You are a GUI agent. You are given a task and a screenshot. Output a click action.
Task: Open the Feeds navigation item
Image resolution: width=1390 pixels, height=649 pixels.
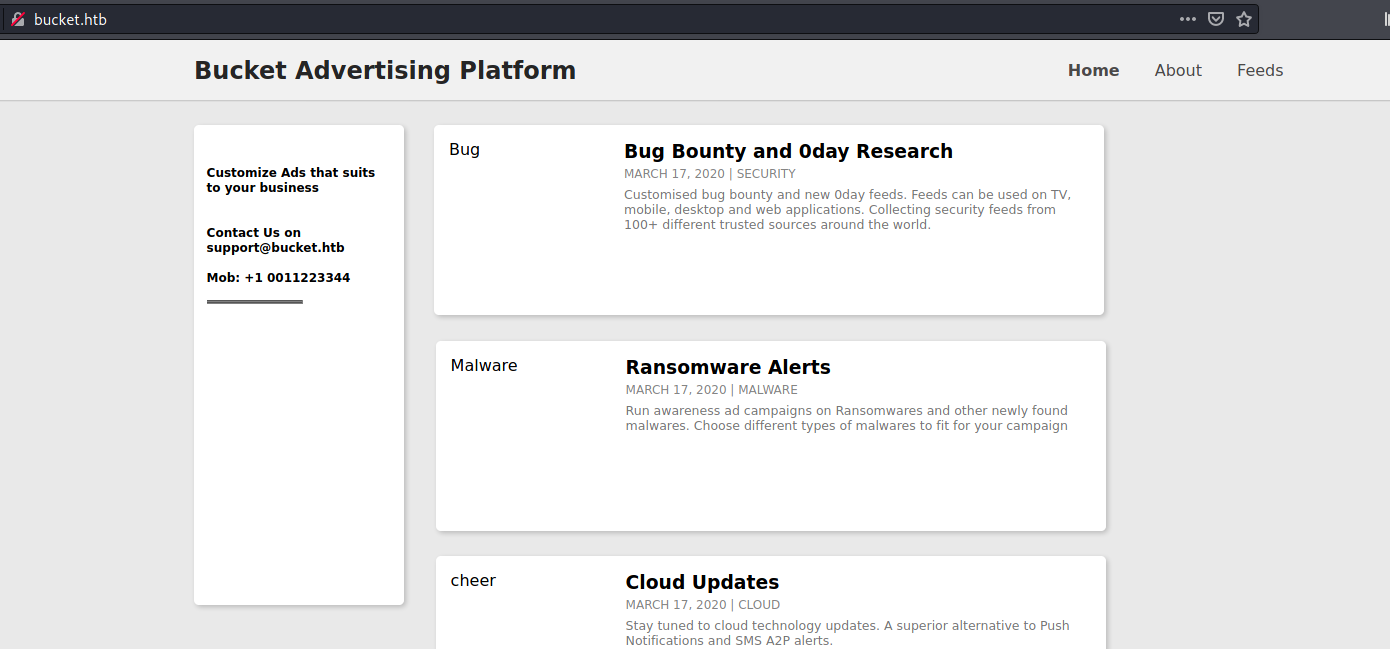pyautogui.click(x=1259, y=70)
